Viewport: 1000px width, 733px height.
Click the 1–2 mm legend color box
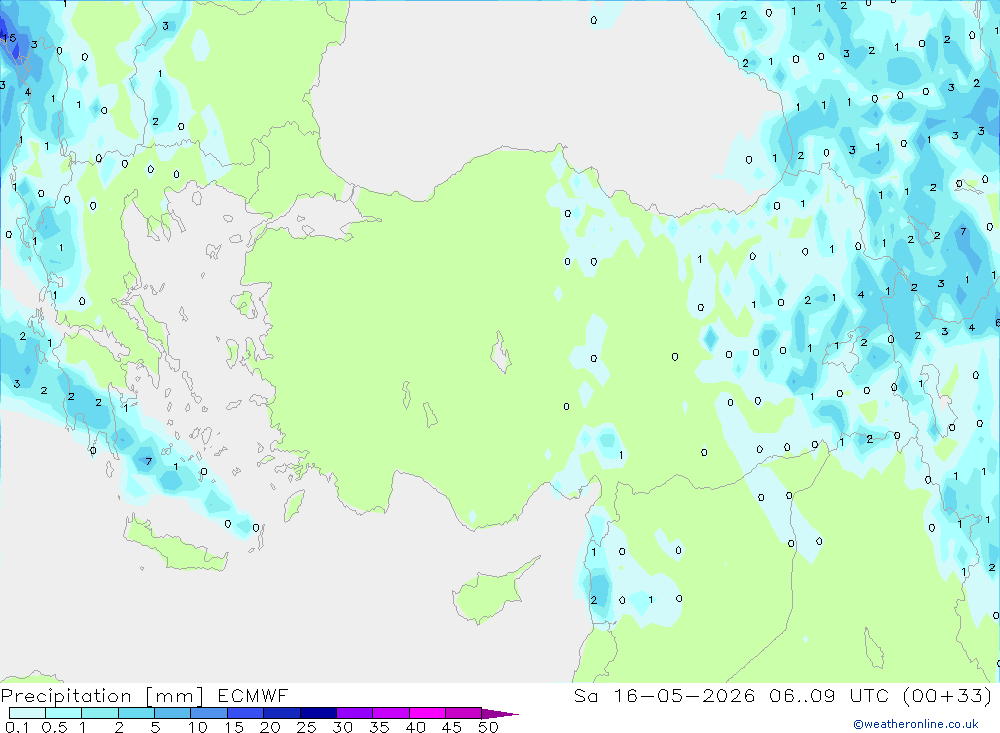100,713
